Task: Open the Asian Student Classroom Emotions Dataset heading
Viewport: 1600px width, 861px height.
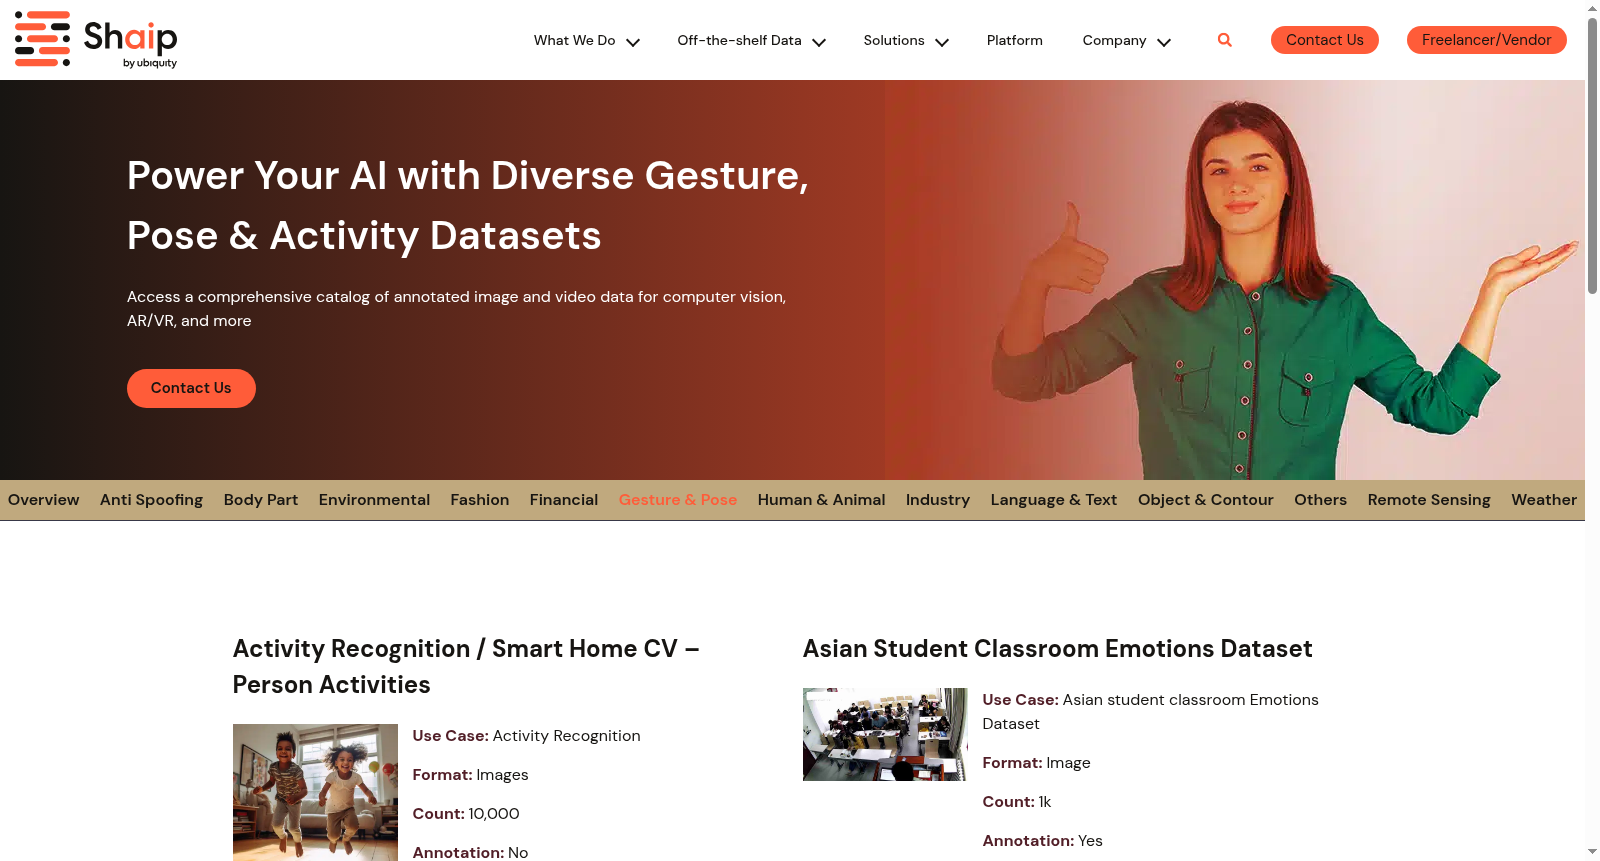Action: [x=1058, y=649]
